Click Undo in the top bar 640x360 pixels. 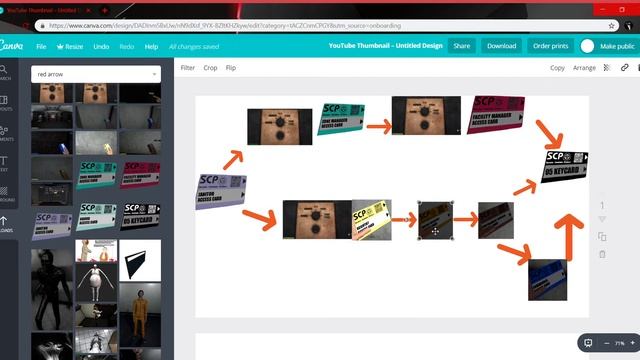[101, 47]
